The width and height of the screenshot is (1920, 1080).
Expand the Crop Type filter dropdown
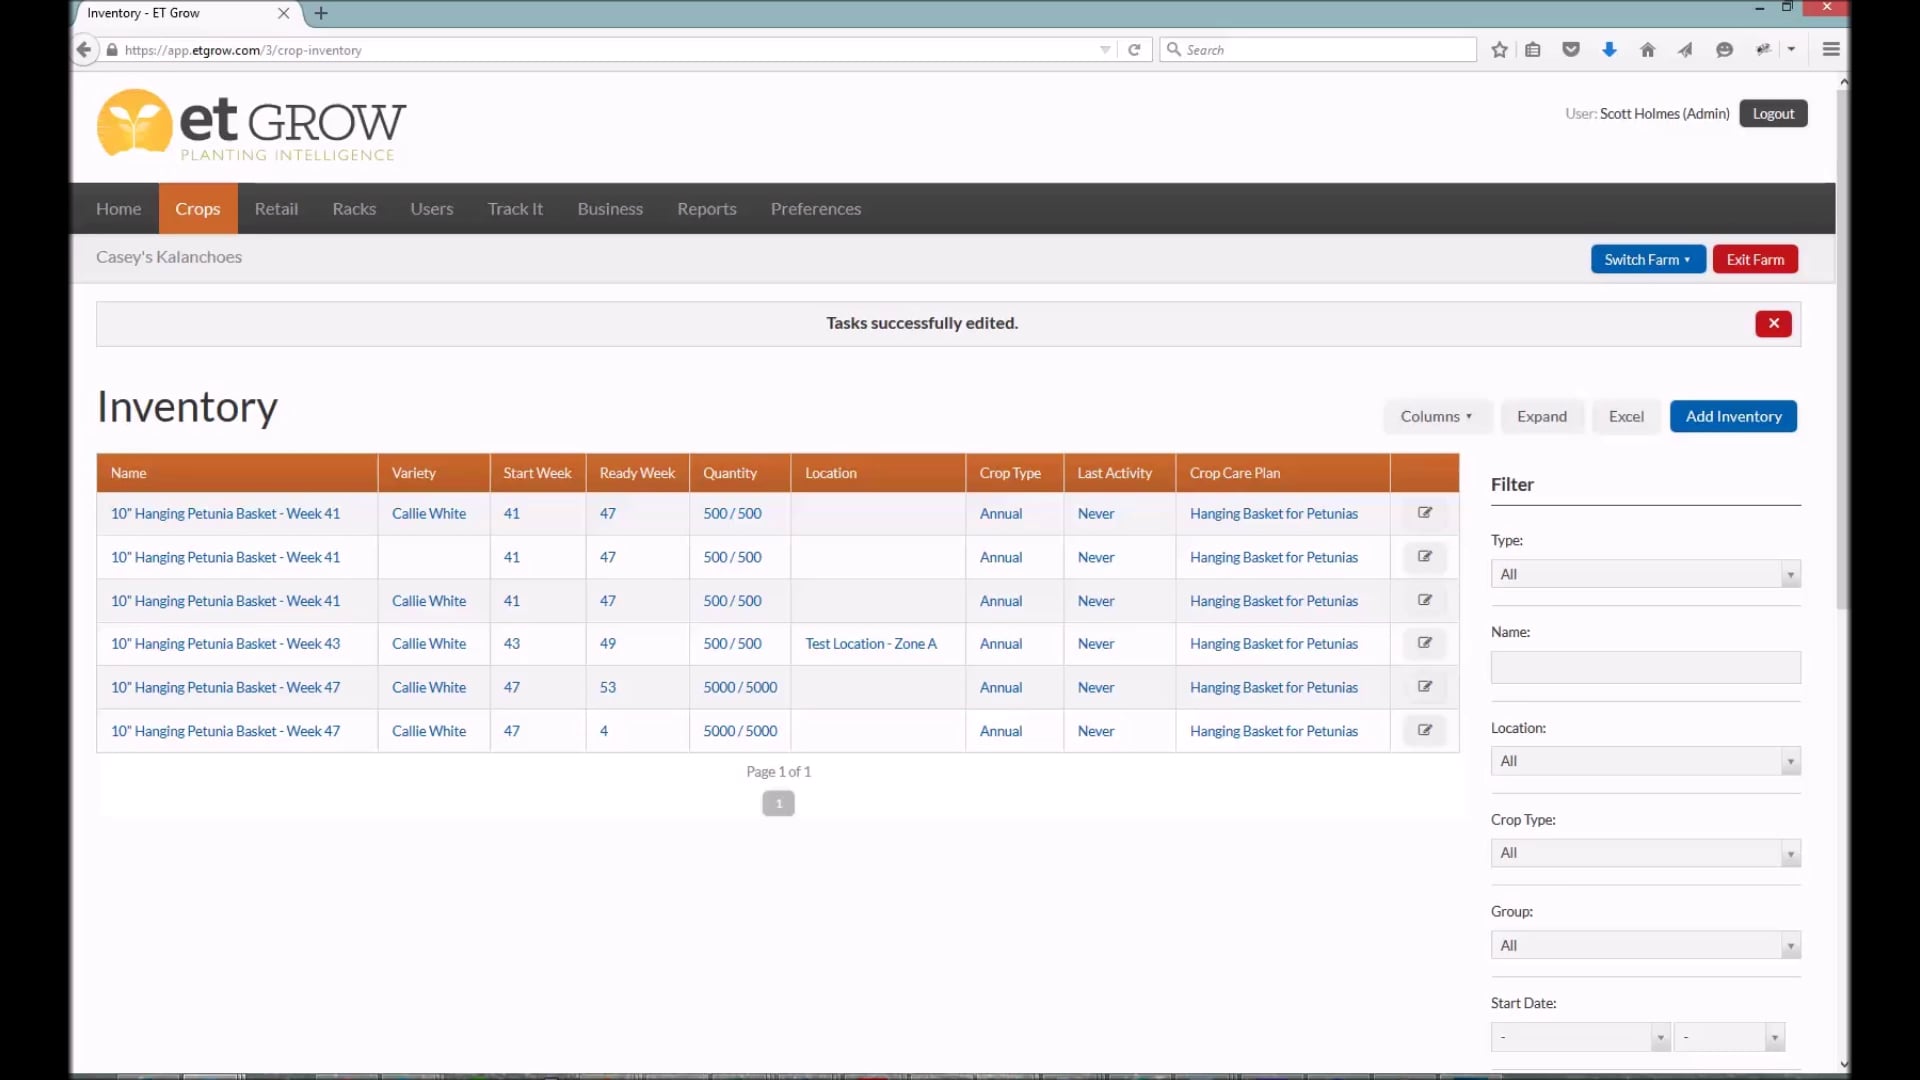click(x=1644, y=852)
